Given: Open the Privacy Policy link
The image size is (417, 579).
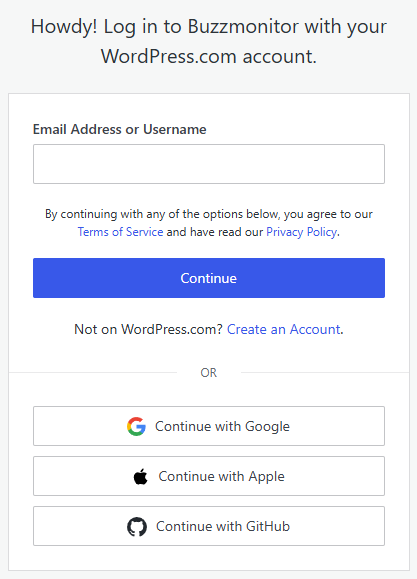Looking at the screenshot, I should pos(302,232).
